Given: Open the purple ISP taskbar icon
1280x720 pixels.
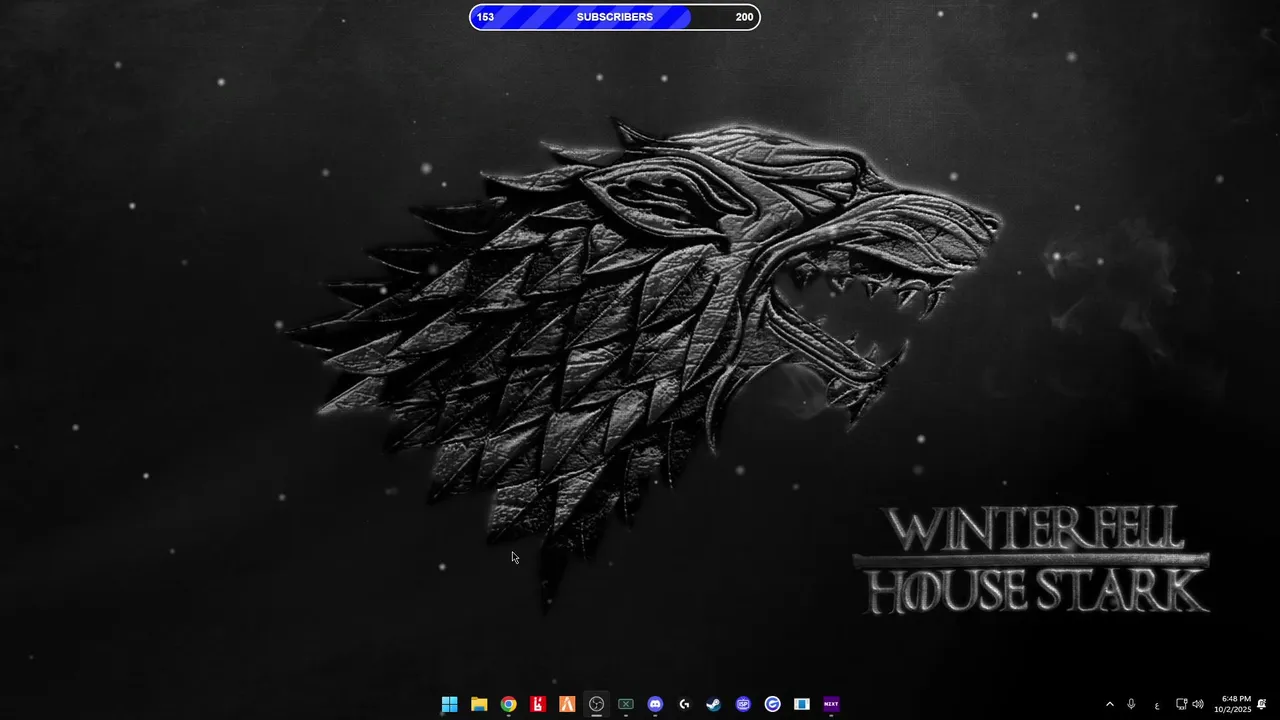Looking at the screenshot, I should [743, 704].
